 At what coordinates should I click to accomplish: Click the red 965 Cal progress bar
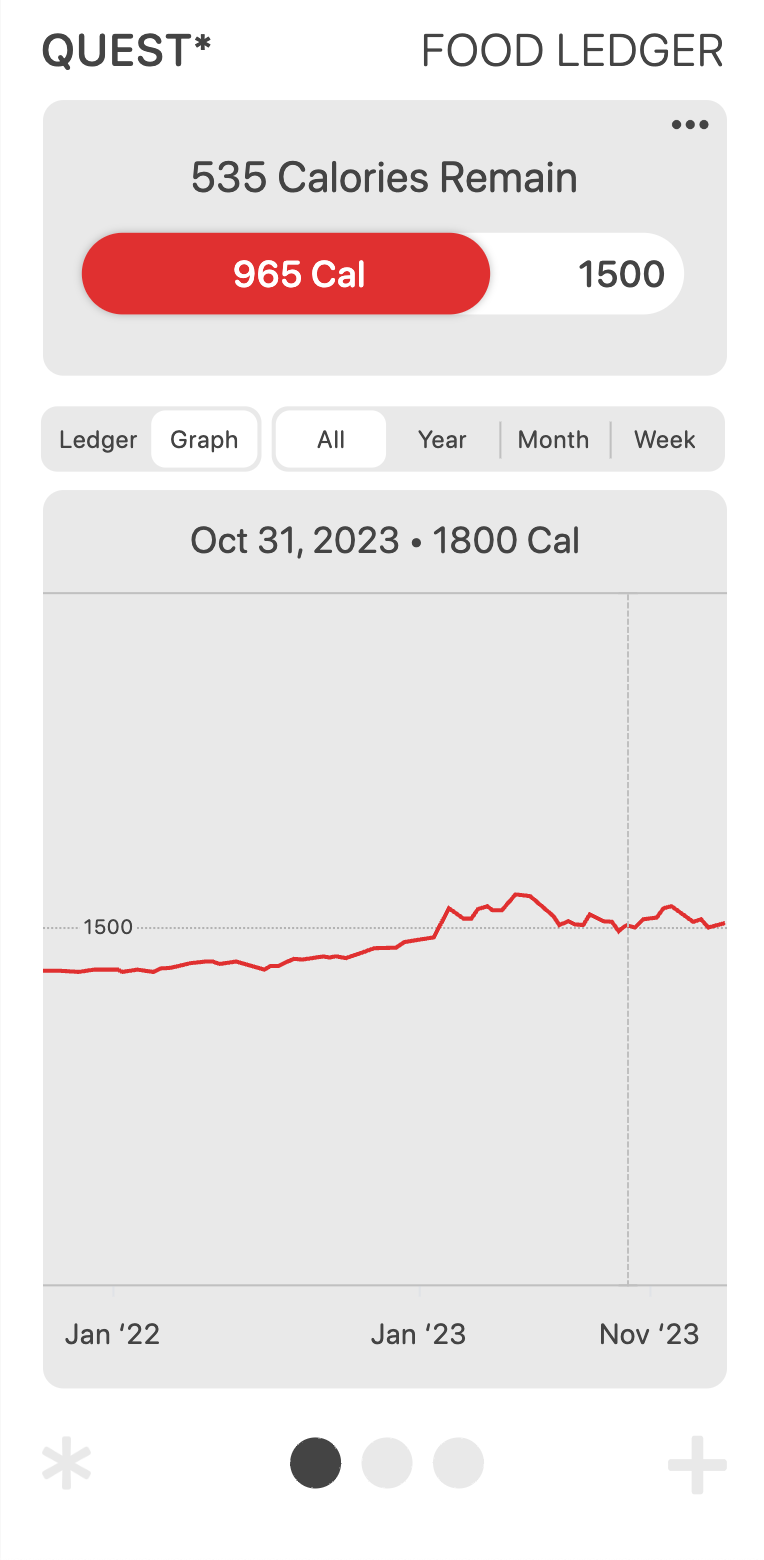[x=286, y=274]
